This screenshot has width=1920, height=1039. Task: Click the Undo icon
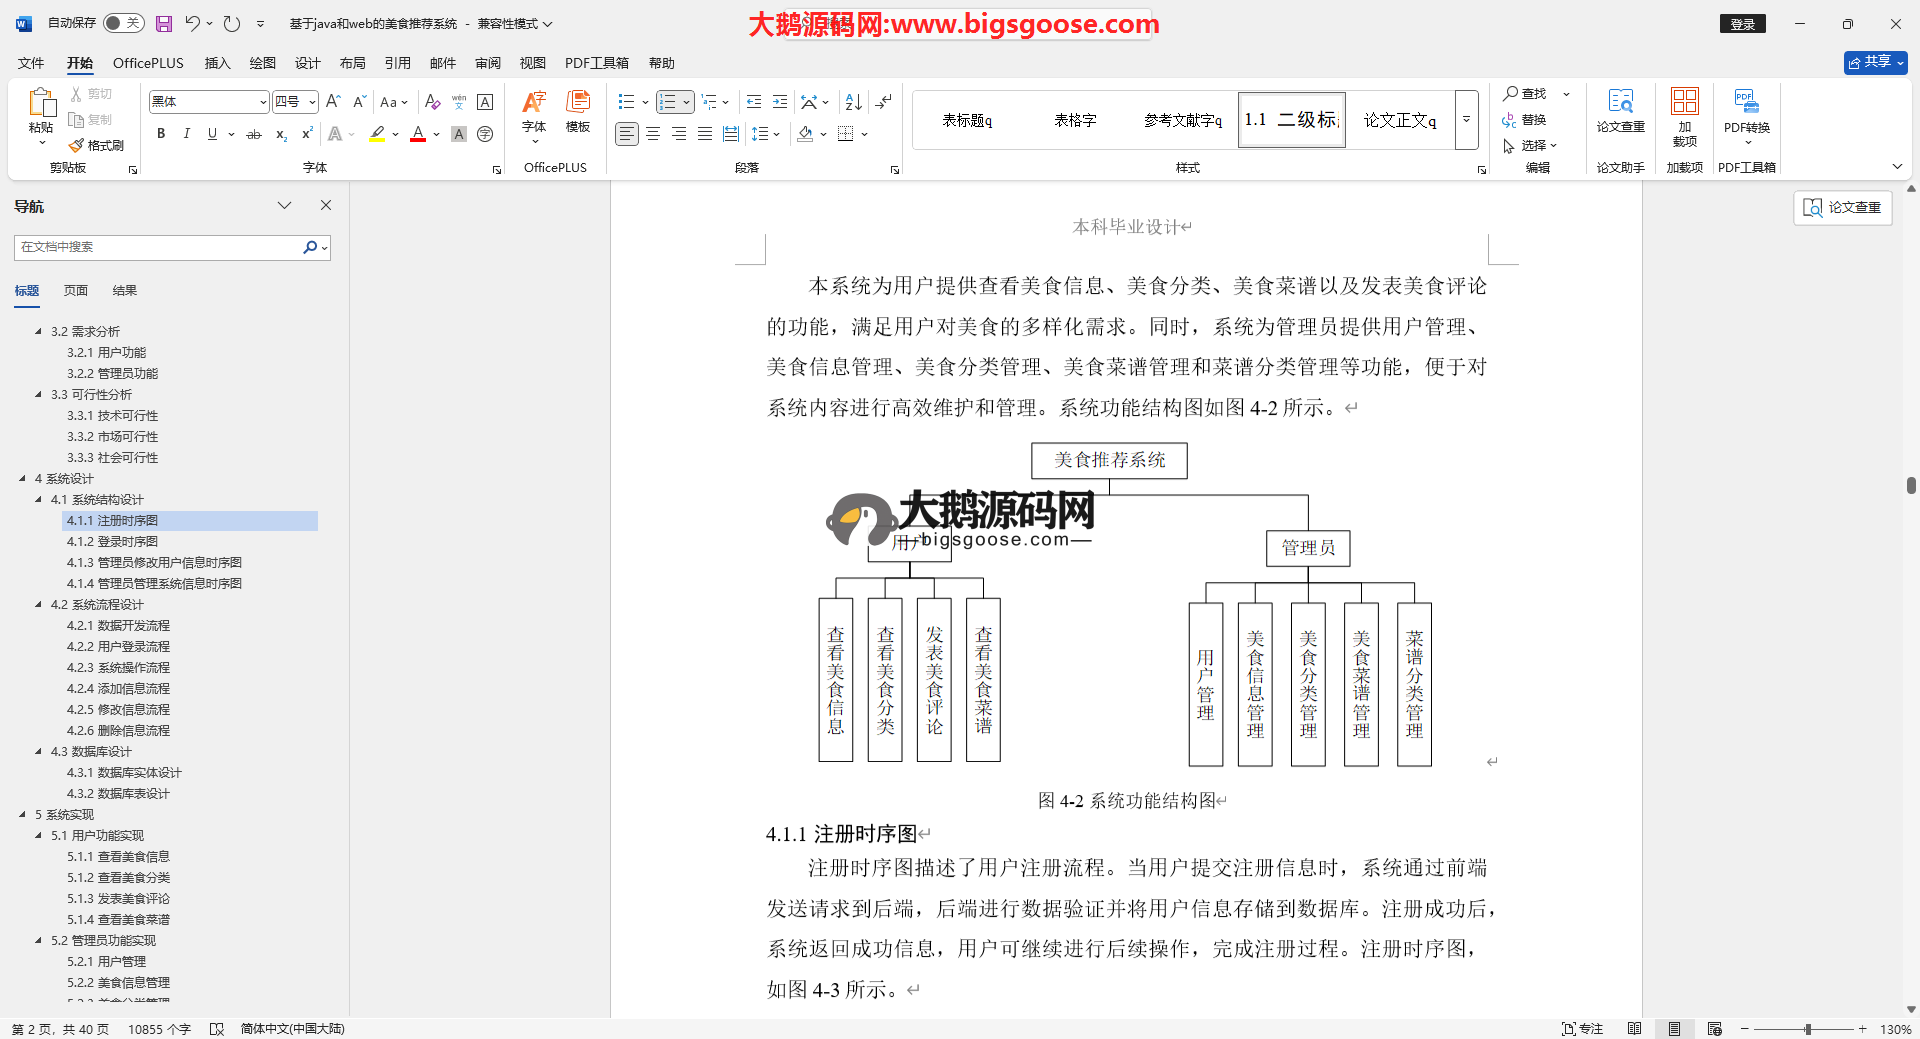[x=192, y=23]
